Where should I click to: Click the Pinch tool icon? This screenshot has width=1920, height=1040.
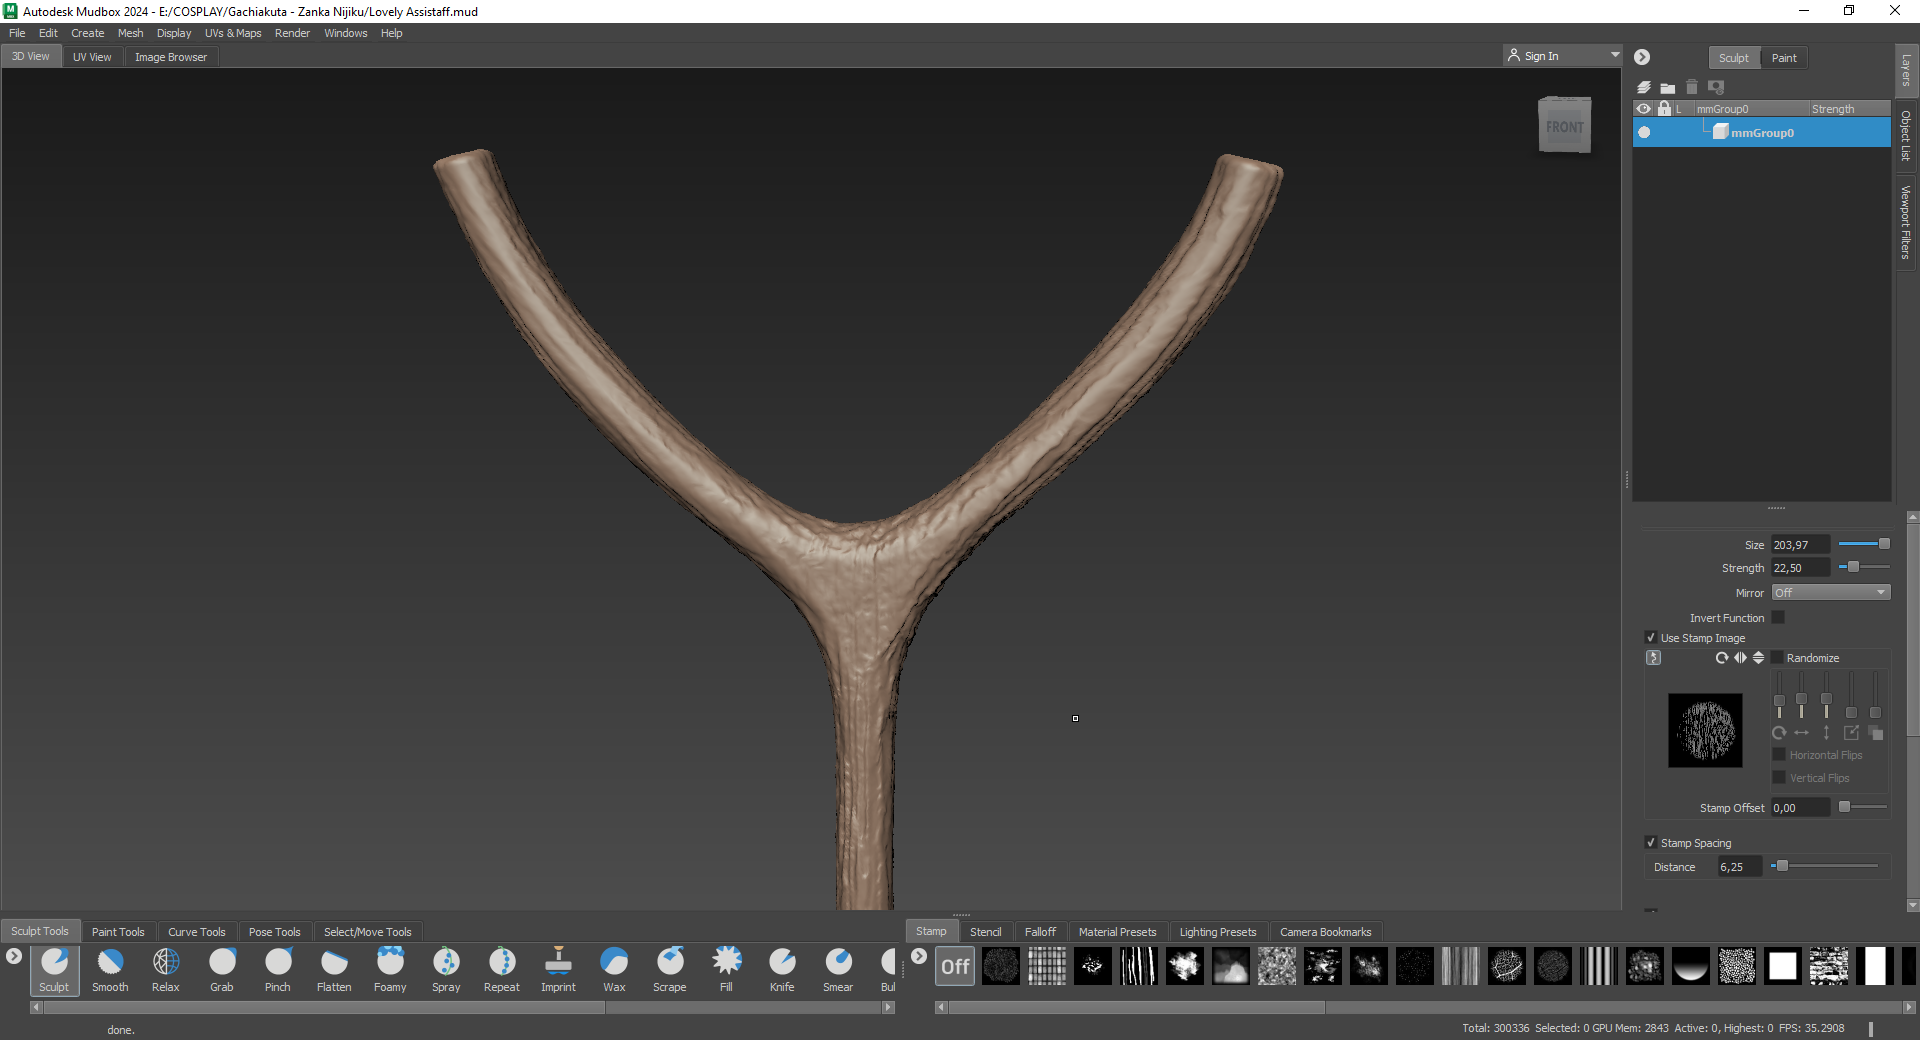(278, 963)
